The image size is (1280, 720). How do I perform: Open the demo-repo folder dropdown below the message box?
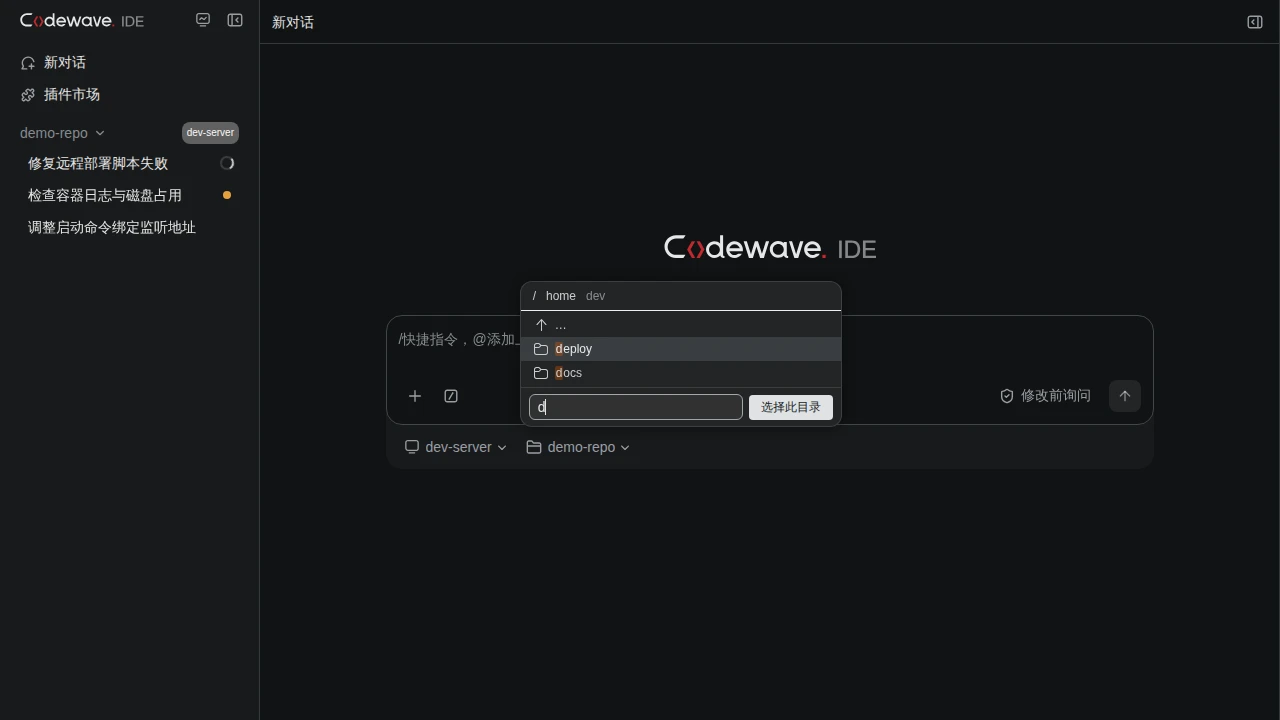click(578, 447)
